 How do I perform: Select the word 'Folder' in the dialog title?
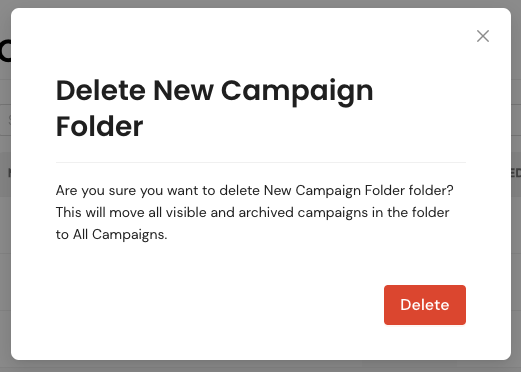pos(99,127)
